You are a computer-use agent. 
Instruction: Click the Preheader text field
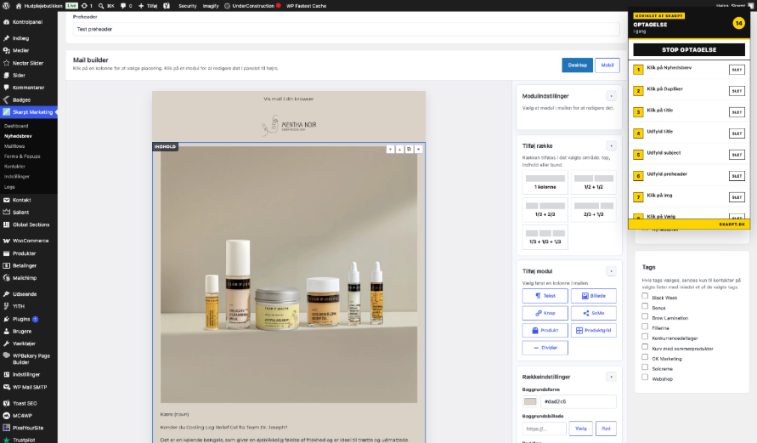pyautogui.click(x=346, y=29)
